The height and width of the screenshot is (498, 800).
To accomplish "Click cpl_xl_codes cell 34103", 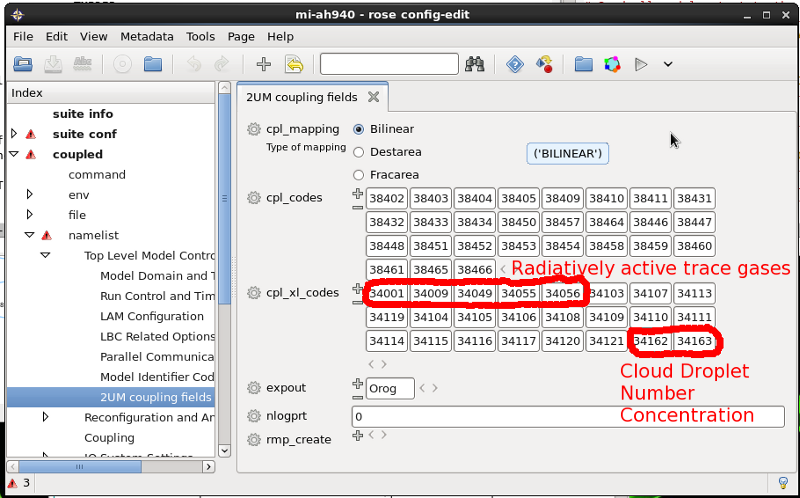I will click(607, 293).
